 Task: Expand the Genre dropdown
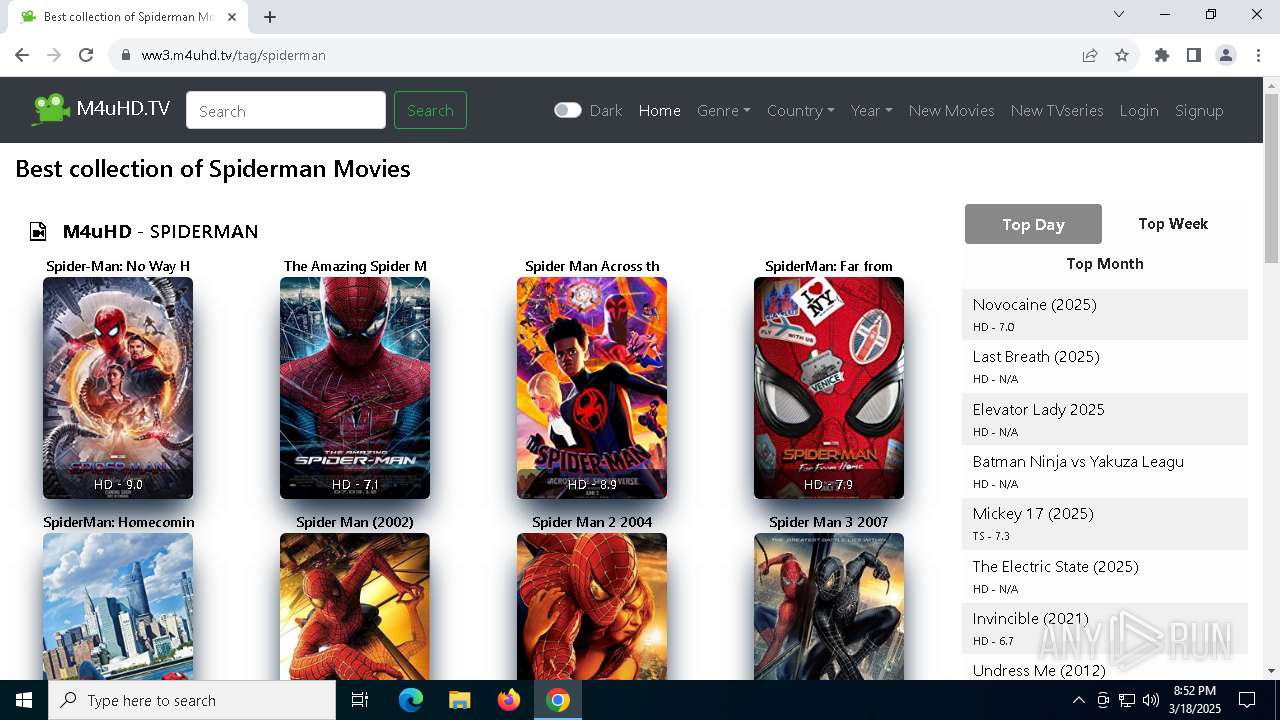click(x=723, y=111)
